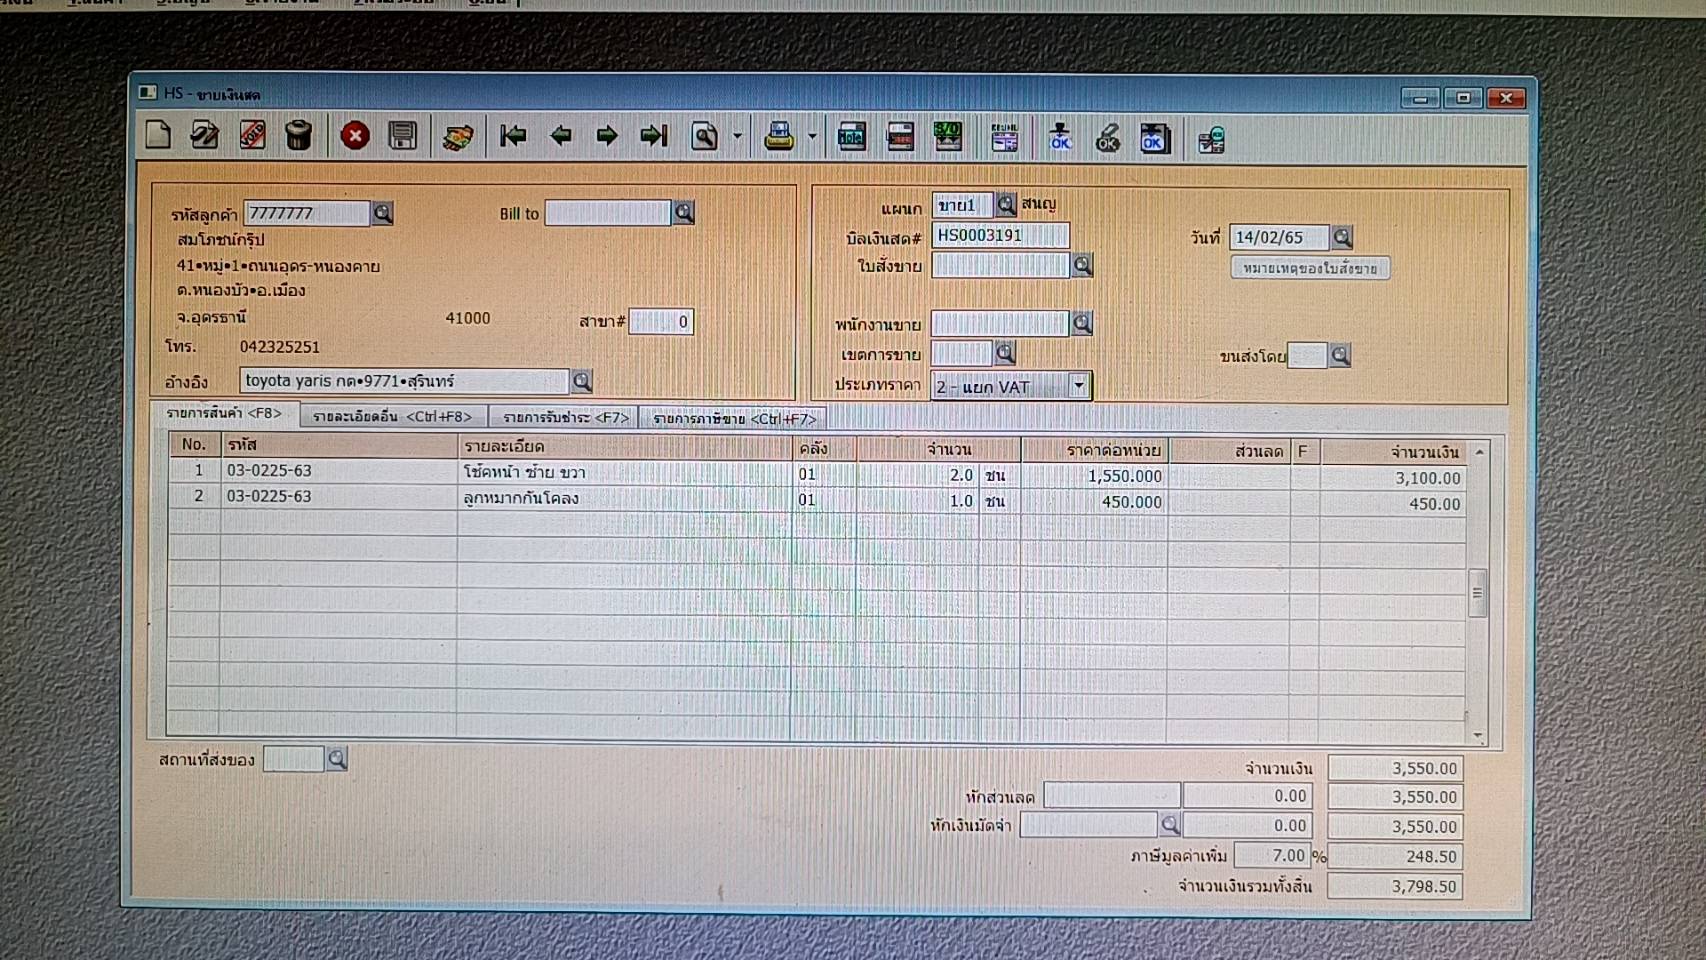The image size is (1706, 960).
Task: Click quantity cell 2.0 in row 1
Action: [918, 476]
